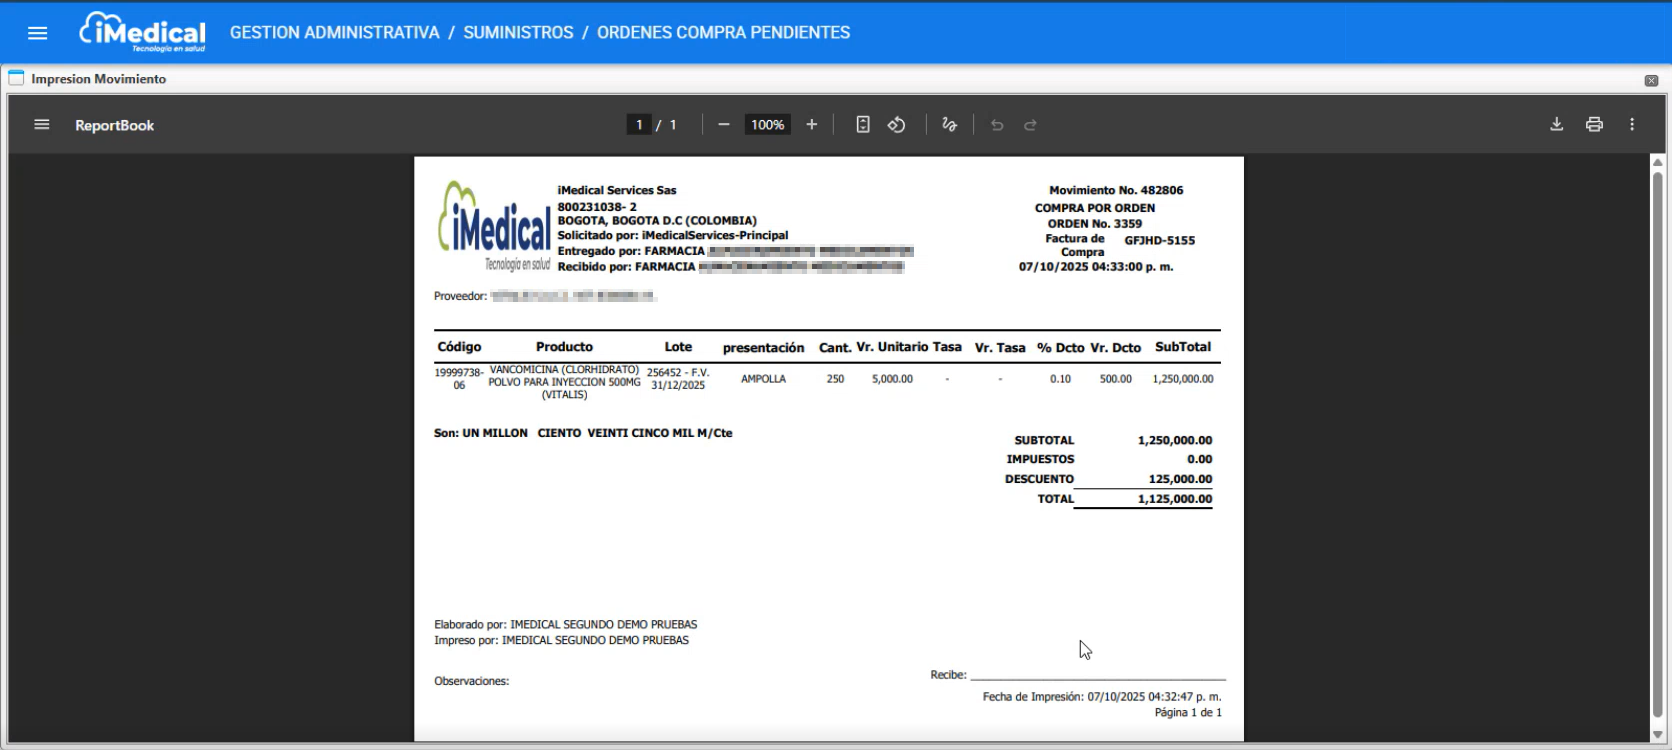This screenshot has width=1672, height=750.
Task: Open the PDF viewer more actions menu
Action: pyautogui.click(x=1632, y=125)
